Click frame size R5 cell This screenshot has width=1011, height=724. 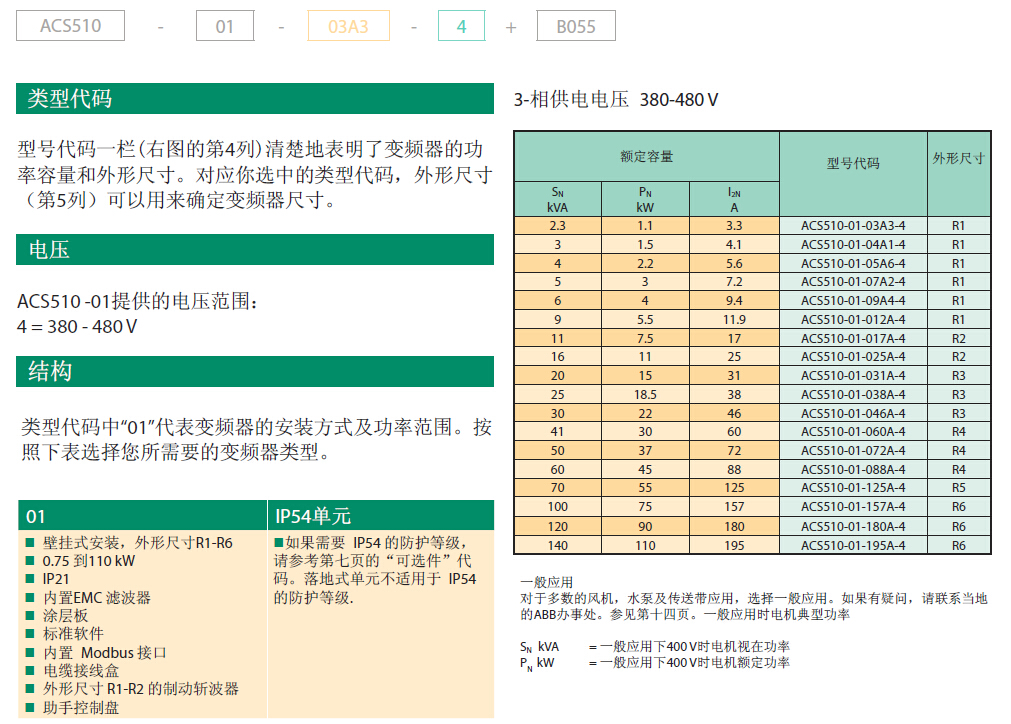point(959,487)
